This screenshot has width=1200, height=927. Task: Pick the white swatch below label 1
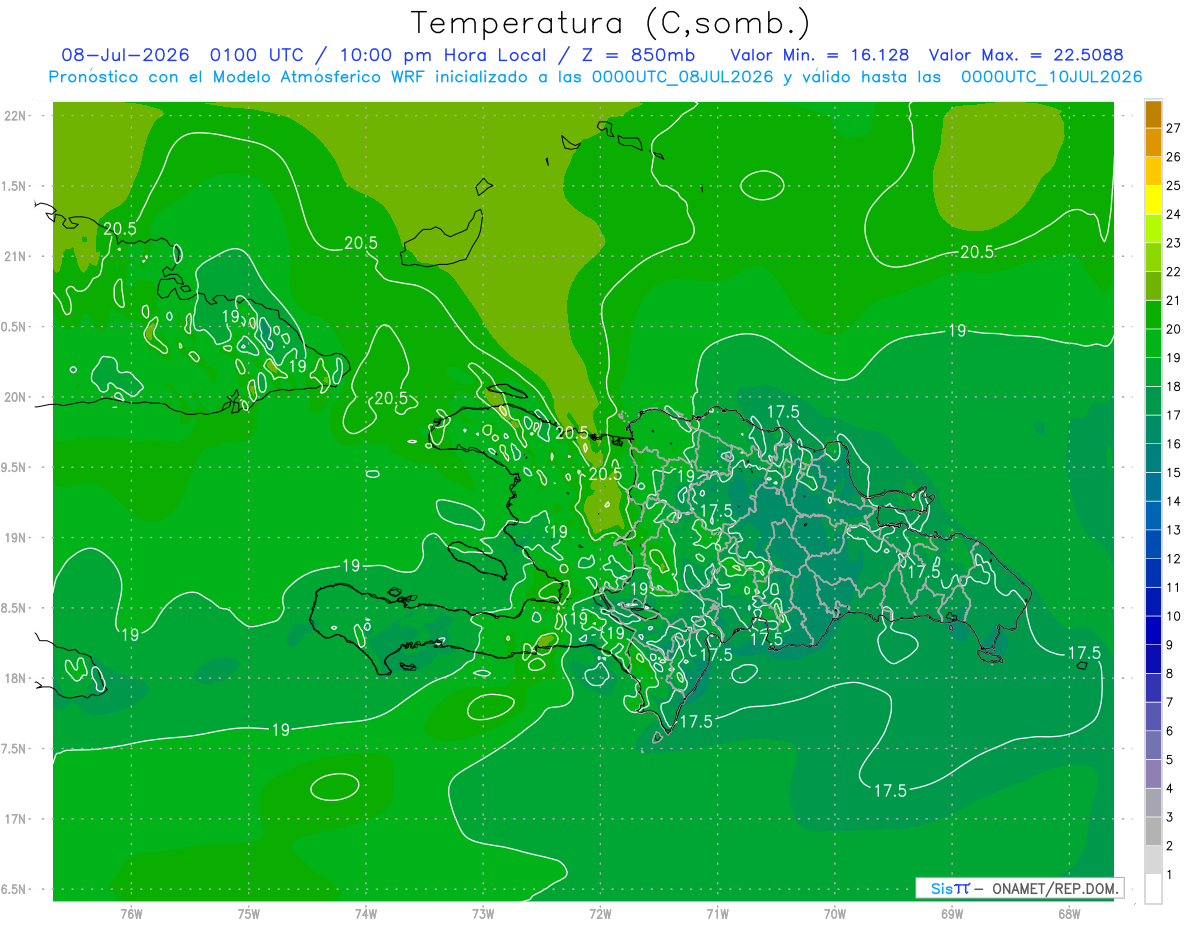point(1153,889)
